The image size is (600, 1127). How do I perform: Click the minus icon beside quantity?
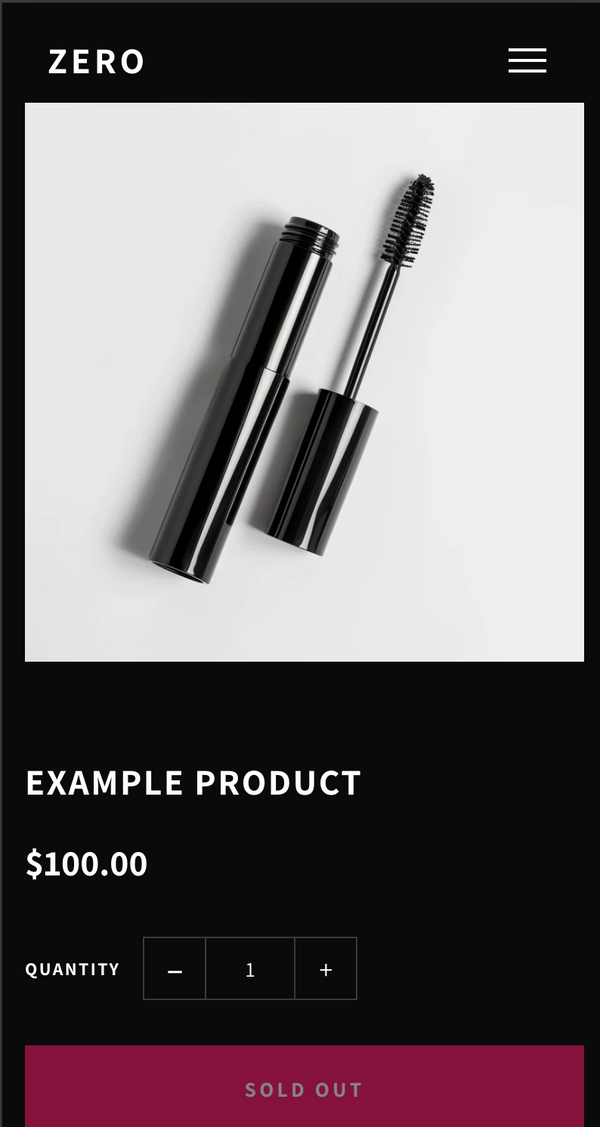[x=175, y=971]
